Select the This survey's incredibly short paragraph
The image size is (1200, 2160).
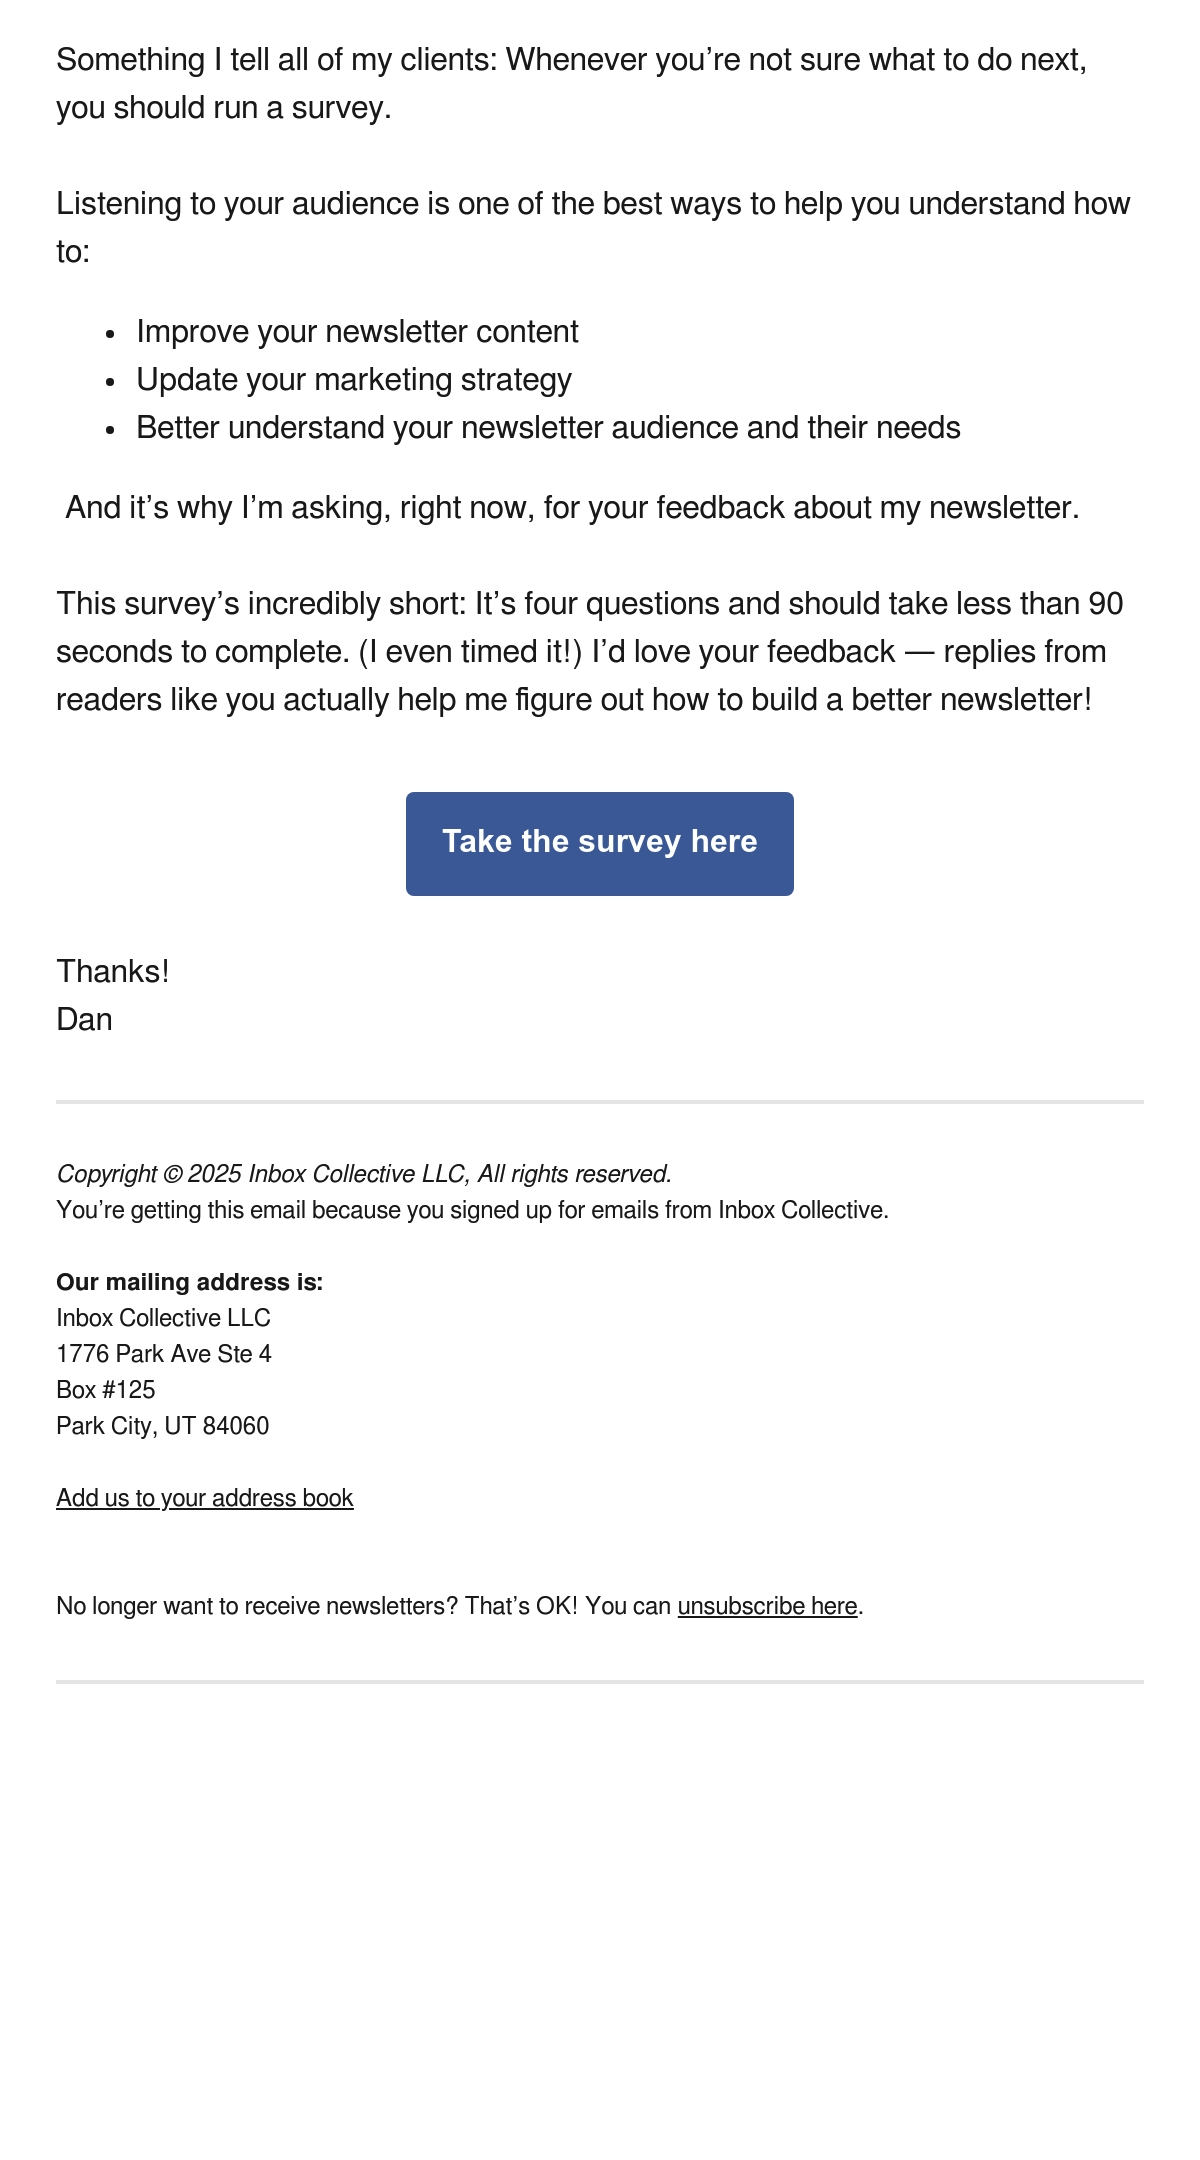[x=590, y=651]
